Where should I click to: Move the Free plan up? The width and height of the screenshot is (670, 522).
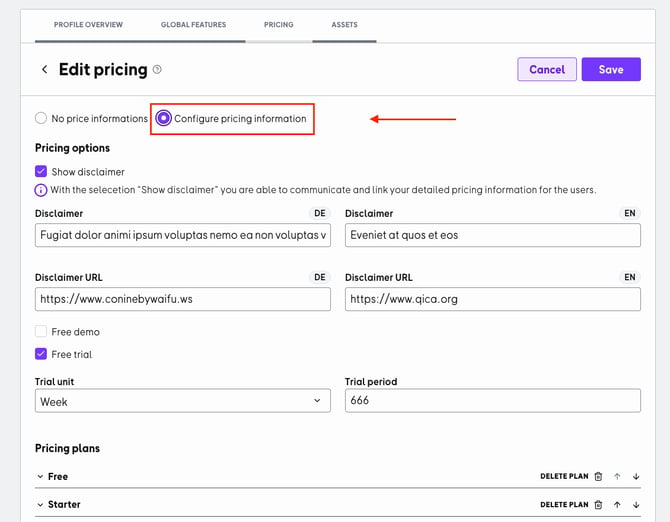click(617, 476)
